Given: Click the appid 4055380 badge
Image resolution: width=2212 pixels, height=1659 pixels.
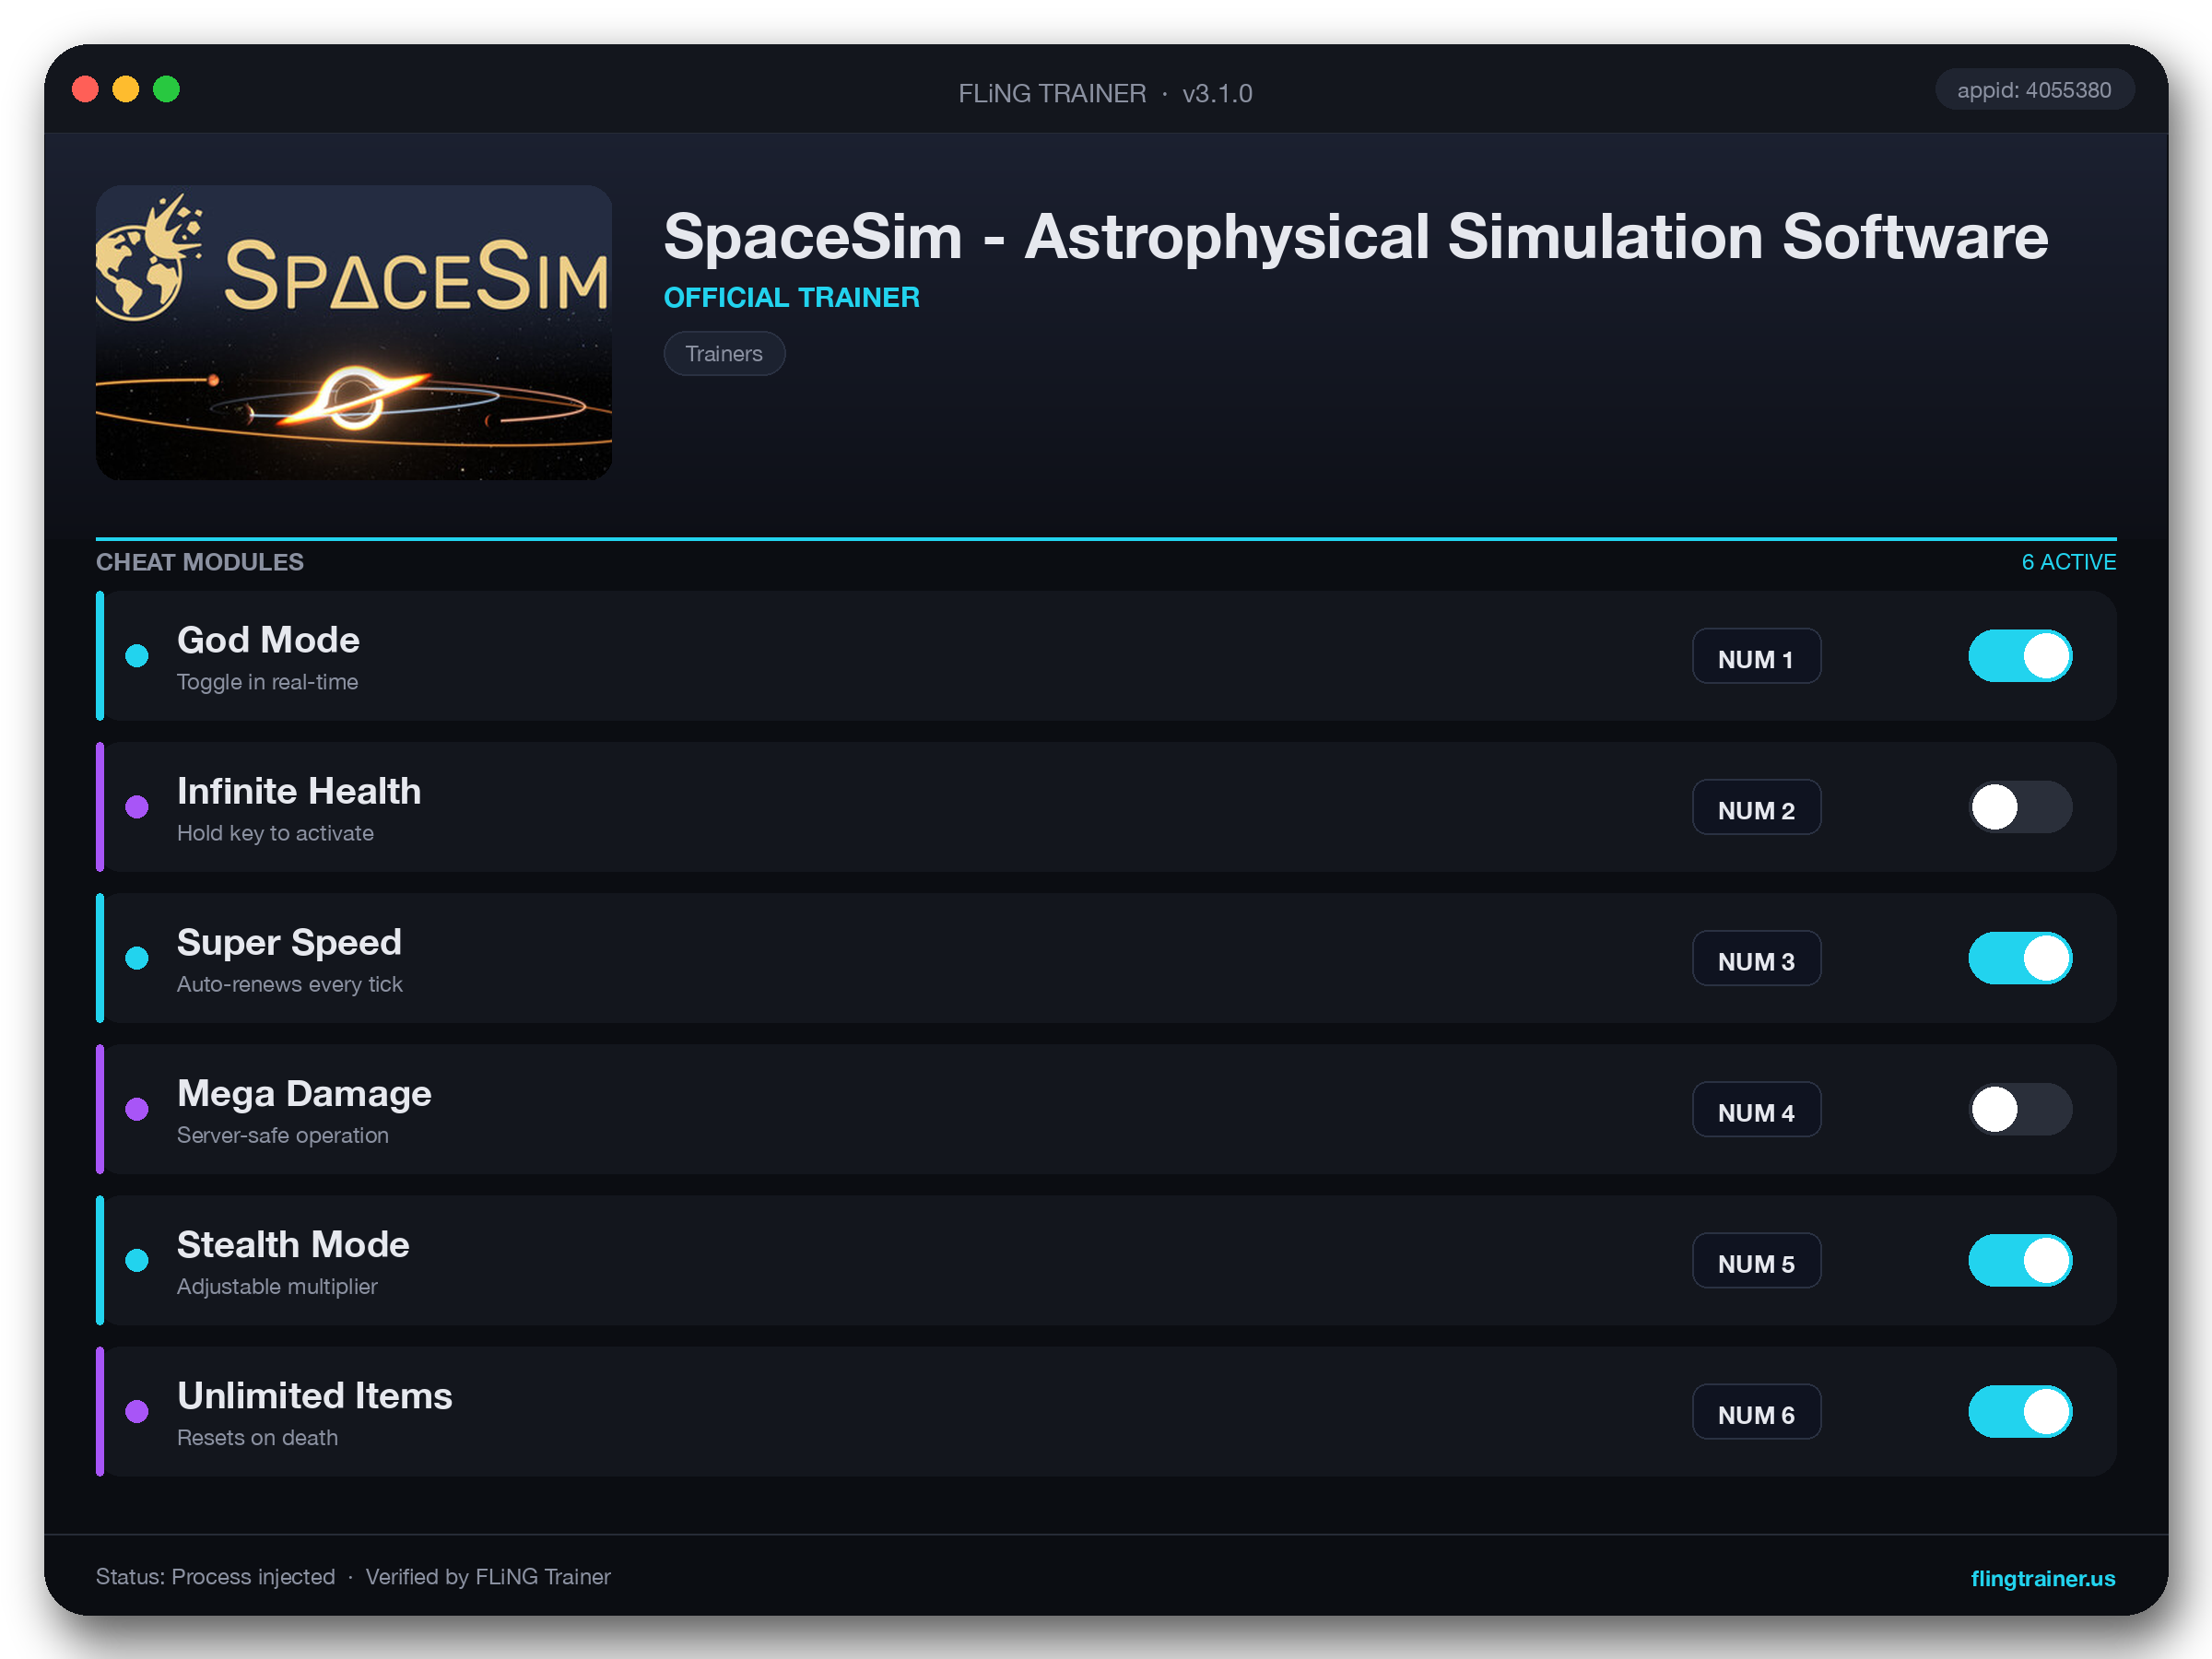Looking at the screenshot, I should click(x=2034, y=90).
